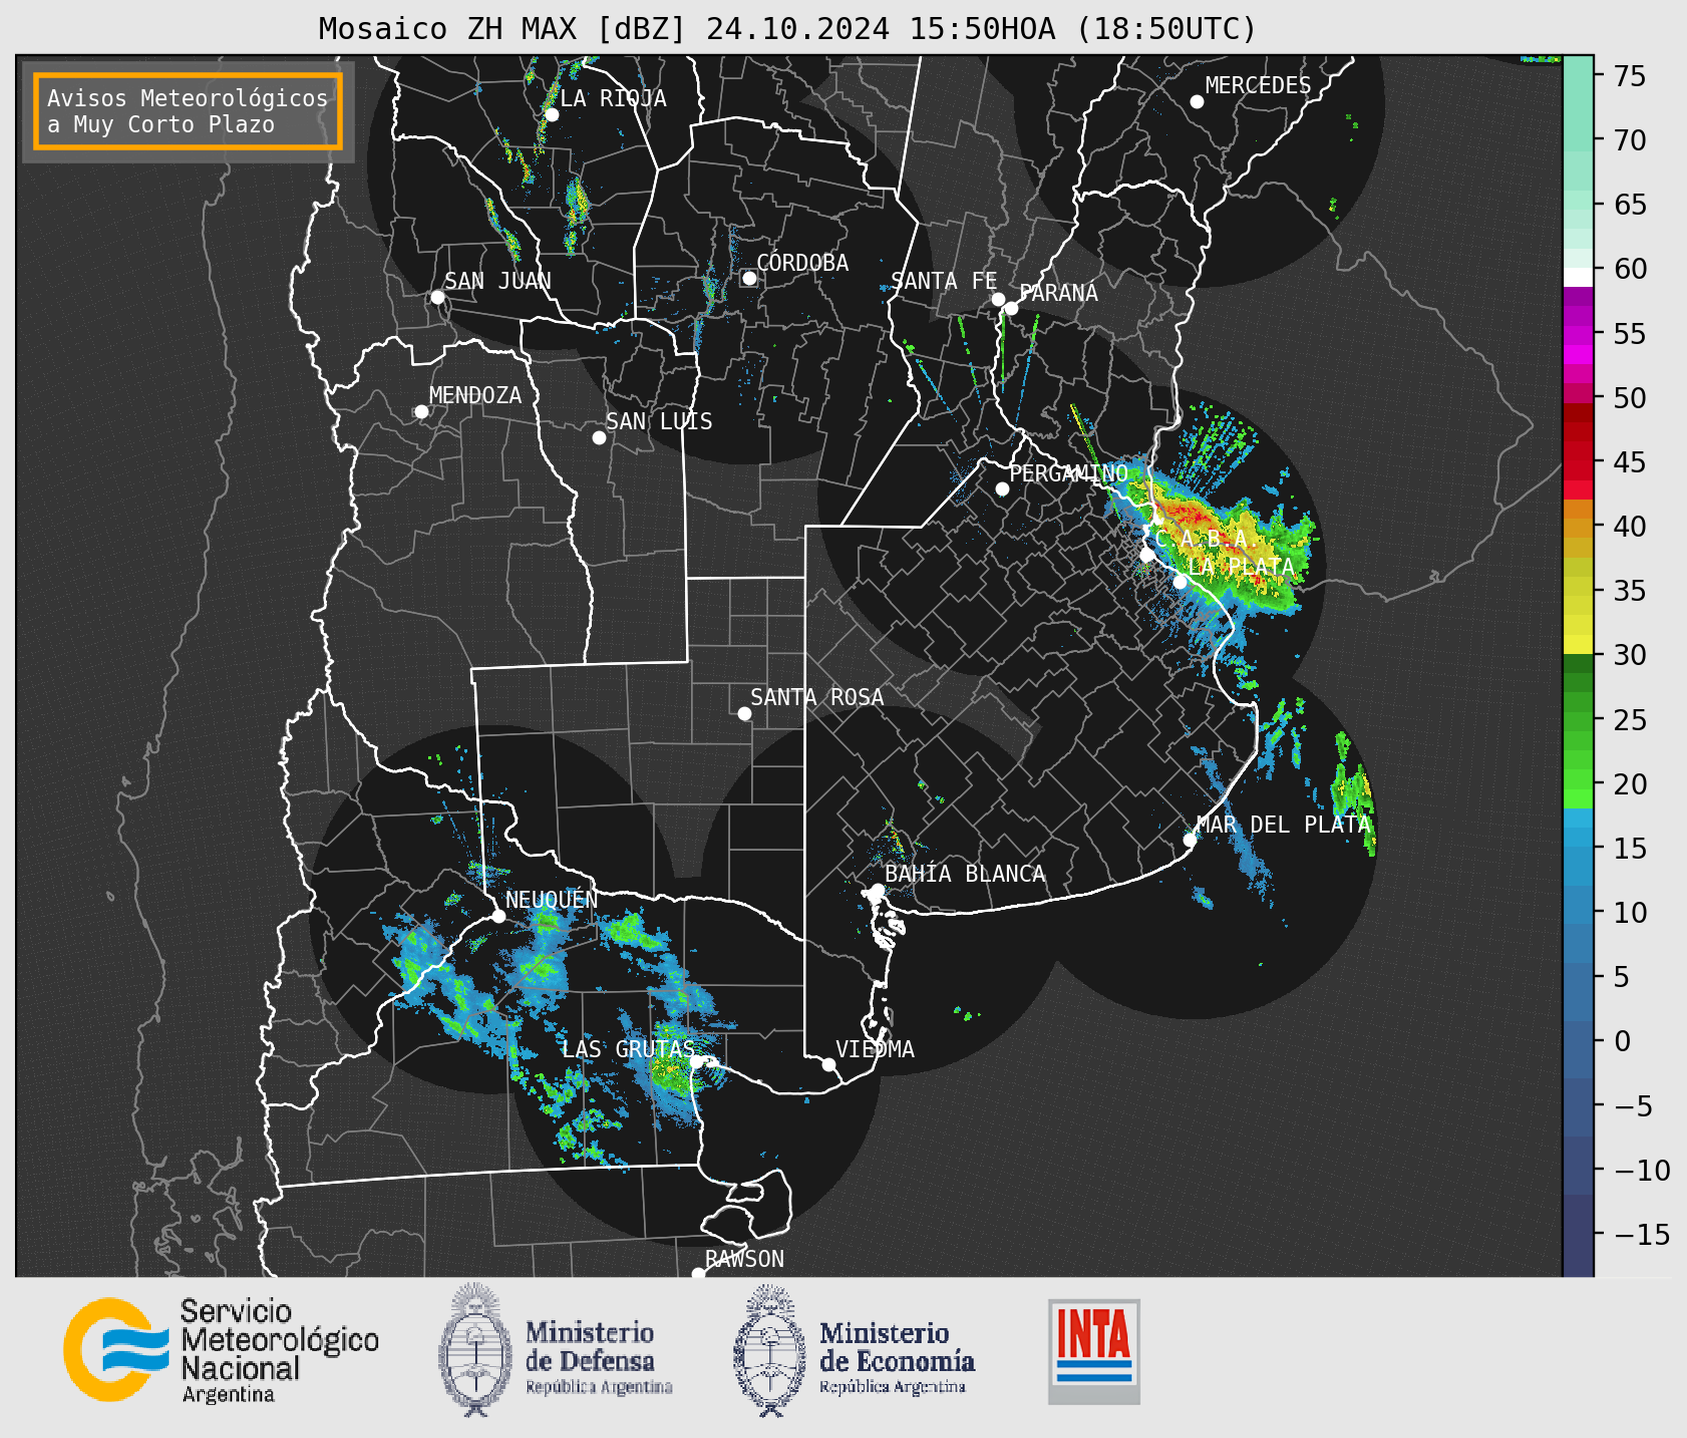1687x1438 pixels.
Task: Click the PERGAMINO city marker dot
Action: pos(1002,489)
